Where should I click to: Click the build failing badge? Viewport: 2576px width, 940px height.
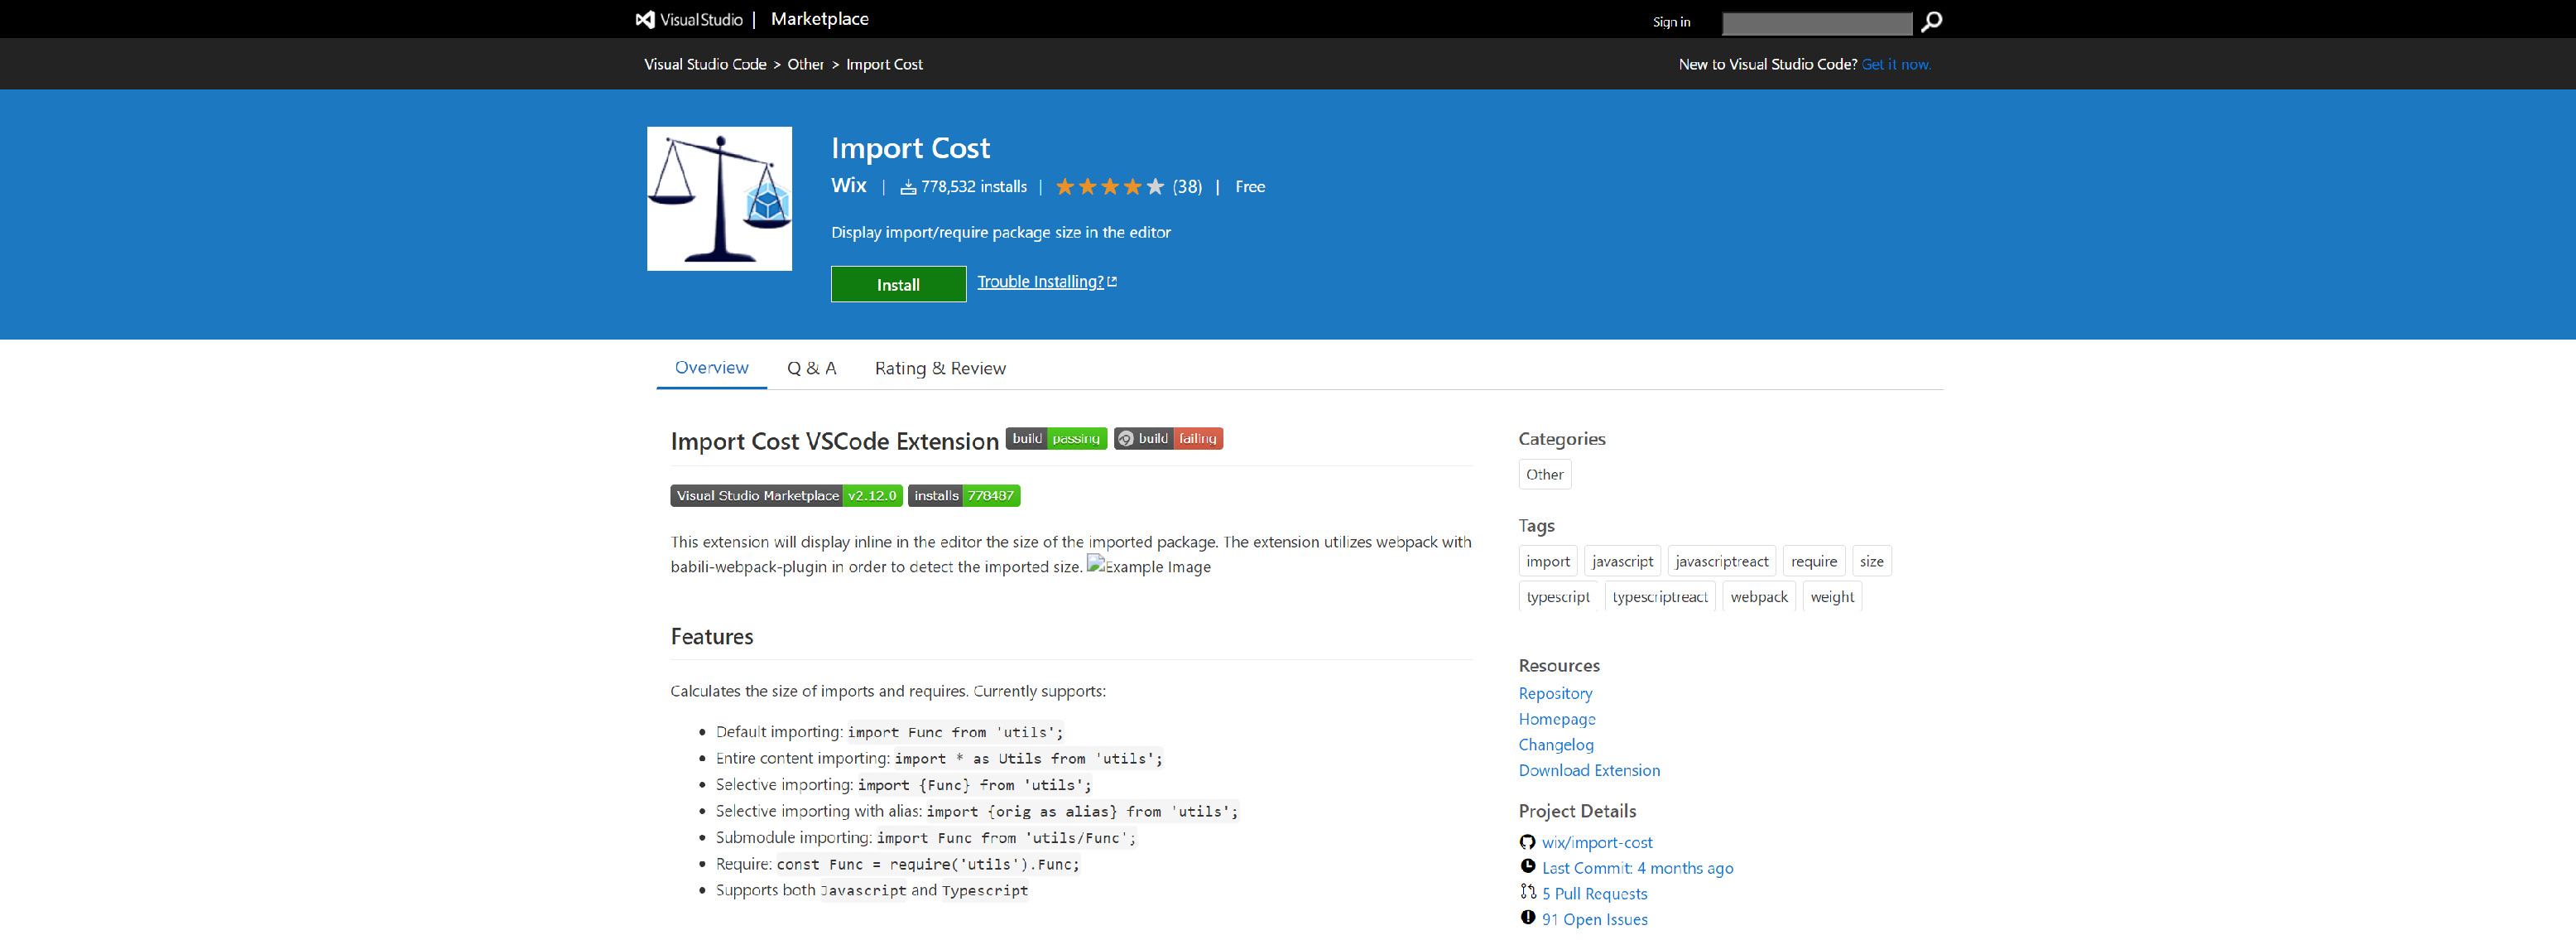pyautogui.click(x=1168, y=438)
